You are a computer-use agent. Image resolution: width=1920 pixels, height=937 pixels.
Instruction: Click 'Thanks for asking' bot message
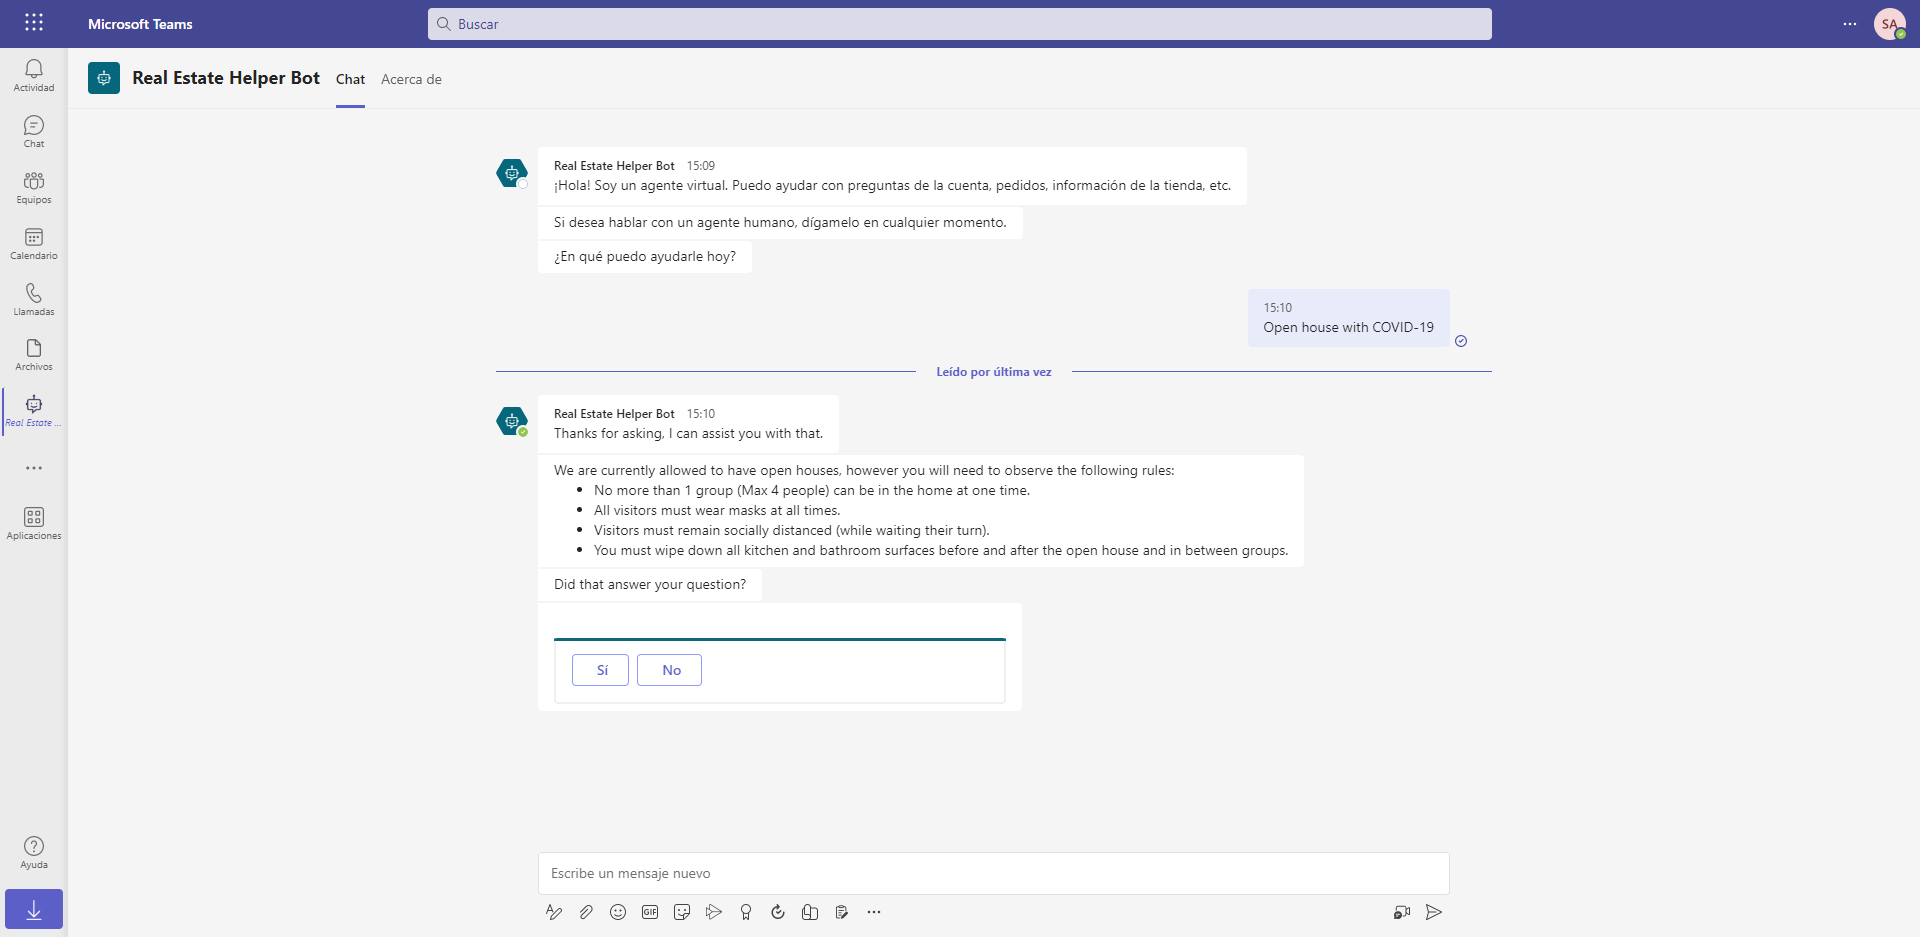pyautogui.click(x=689, y=424)
